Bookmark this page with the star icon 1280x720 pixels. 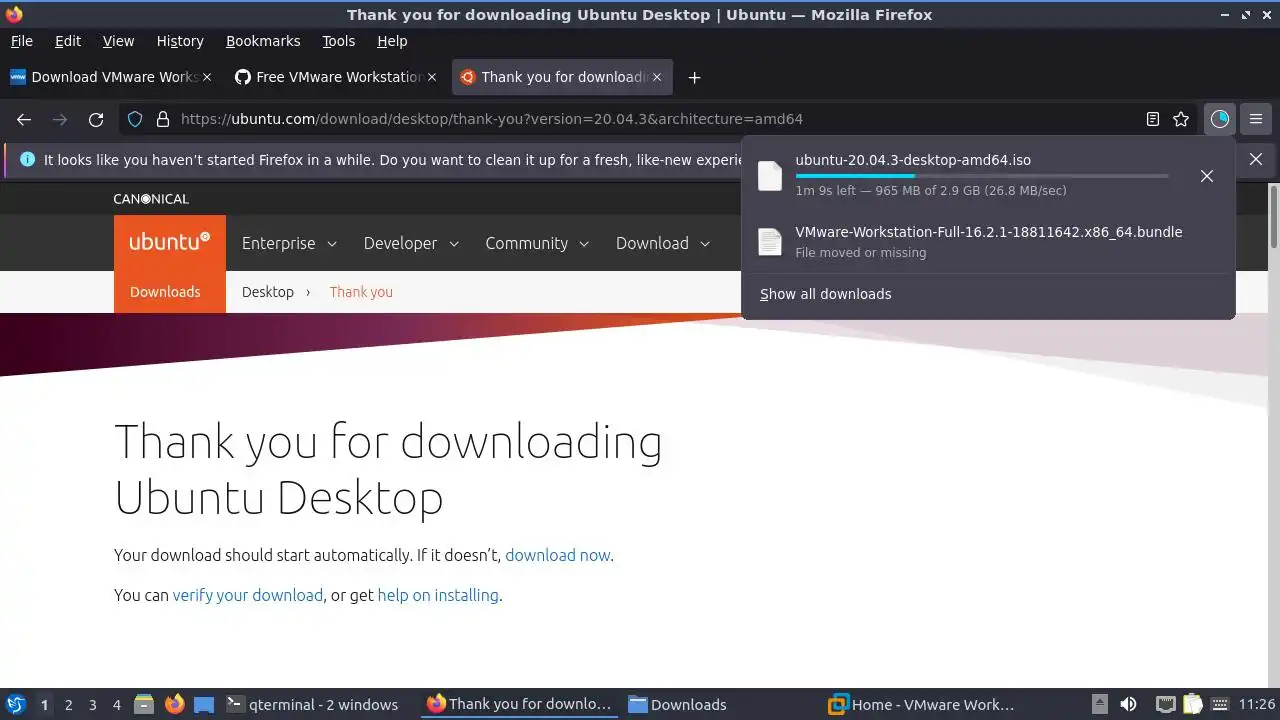(x=1181, y=119)
